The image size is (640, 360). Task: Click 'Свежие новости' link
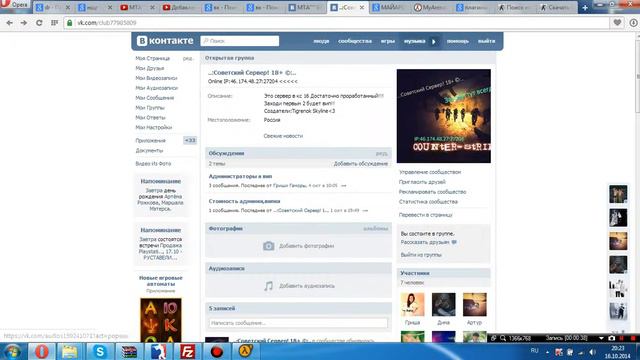click(x=283, y=136)
